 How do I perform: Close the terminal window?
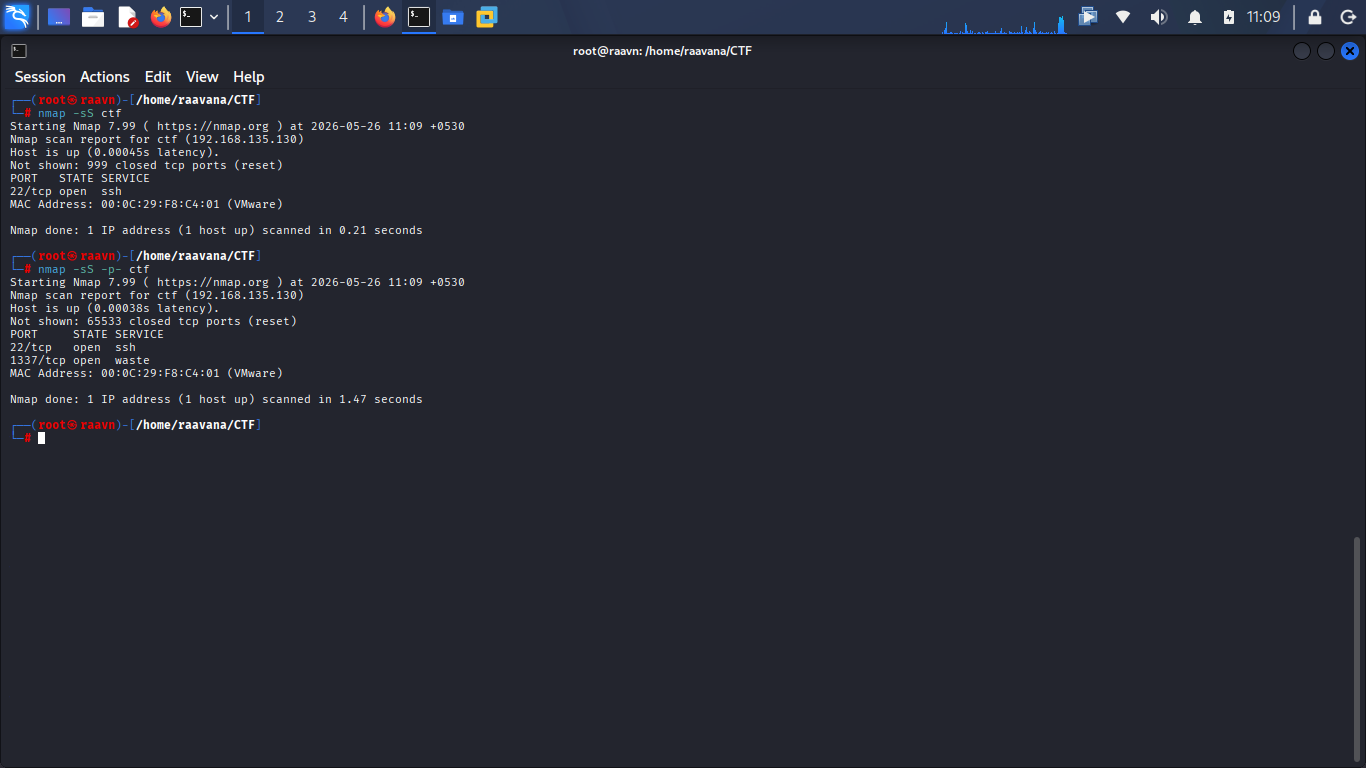coord(1350,51)
